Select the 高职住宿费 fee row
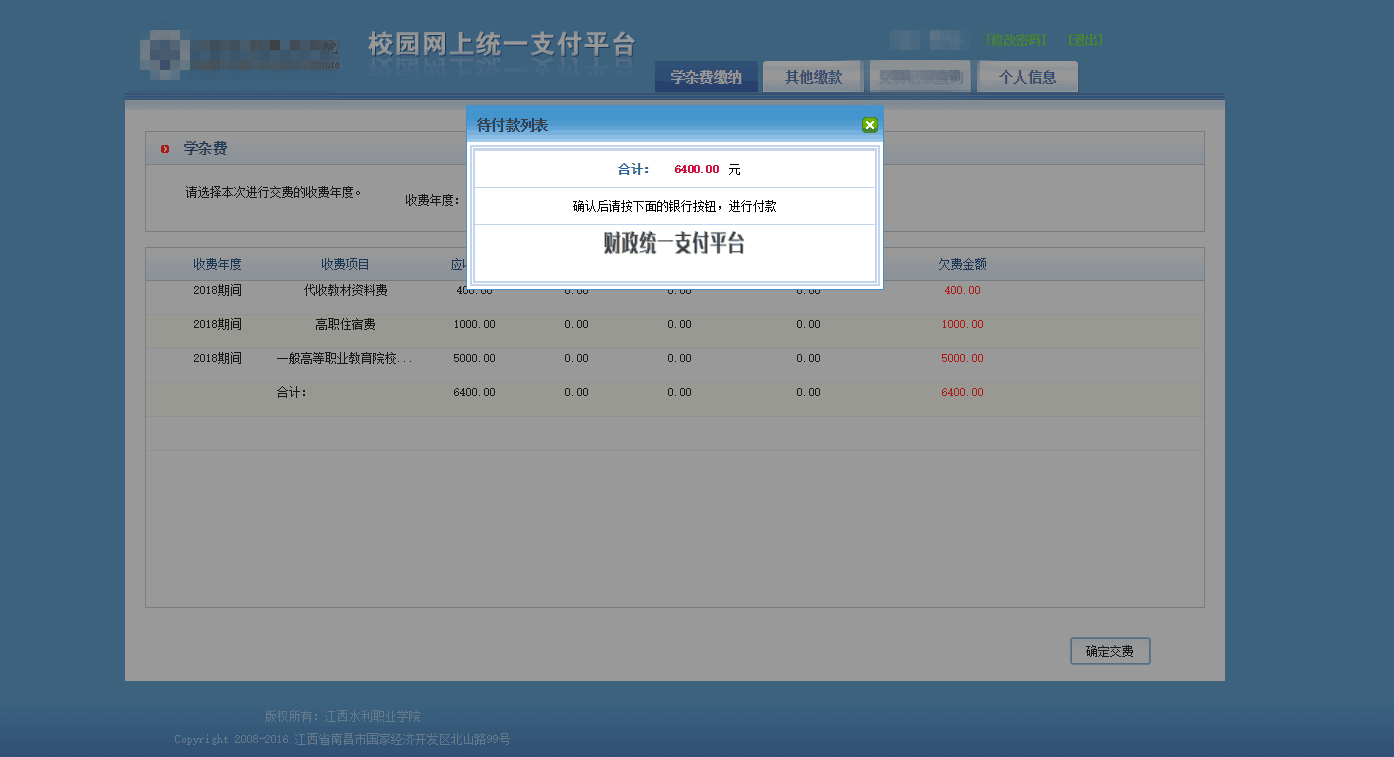Viewport: 1394px width, 757px height. 345,325
